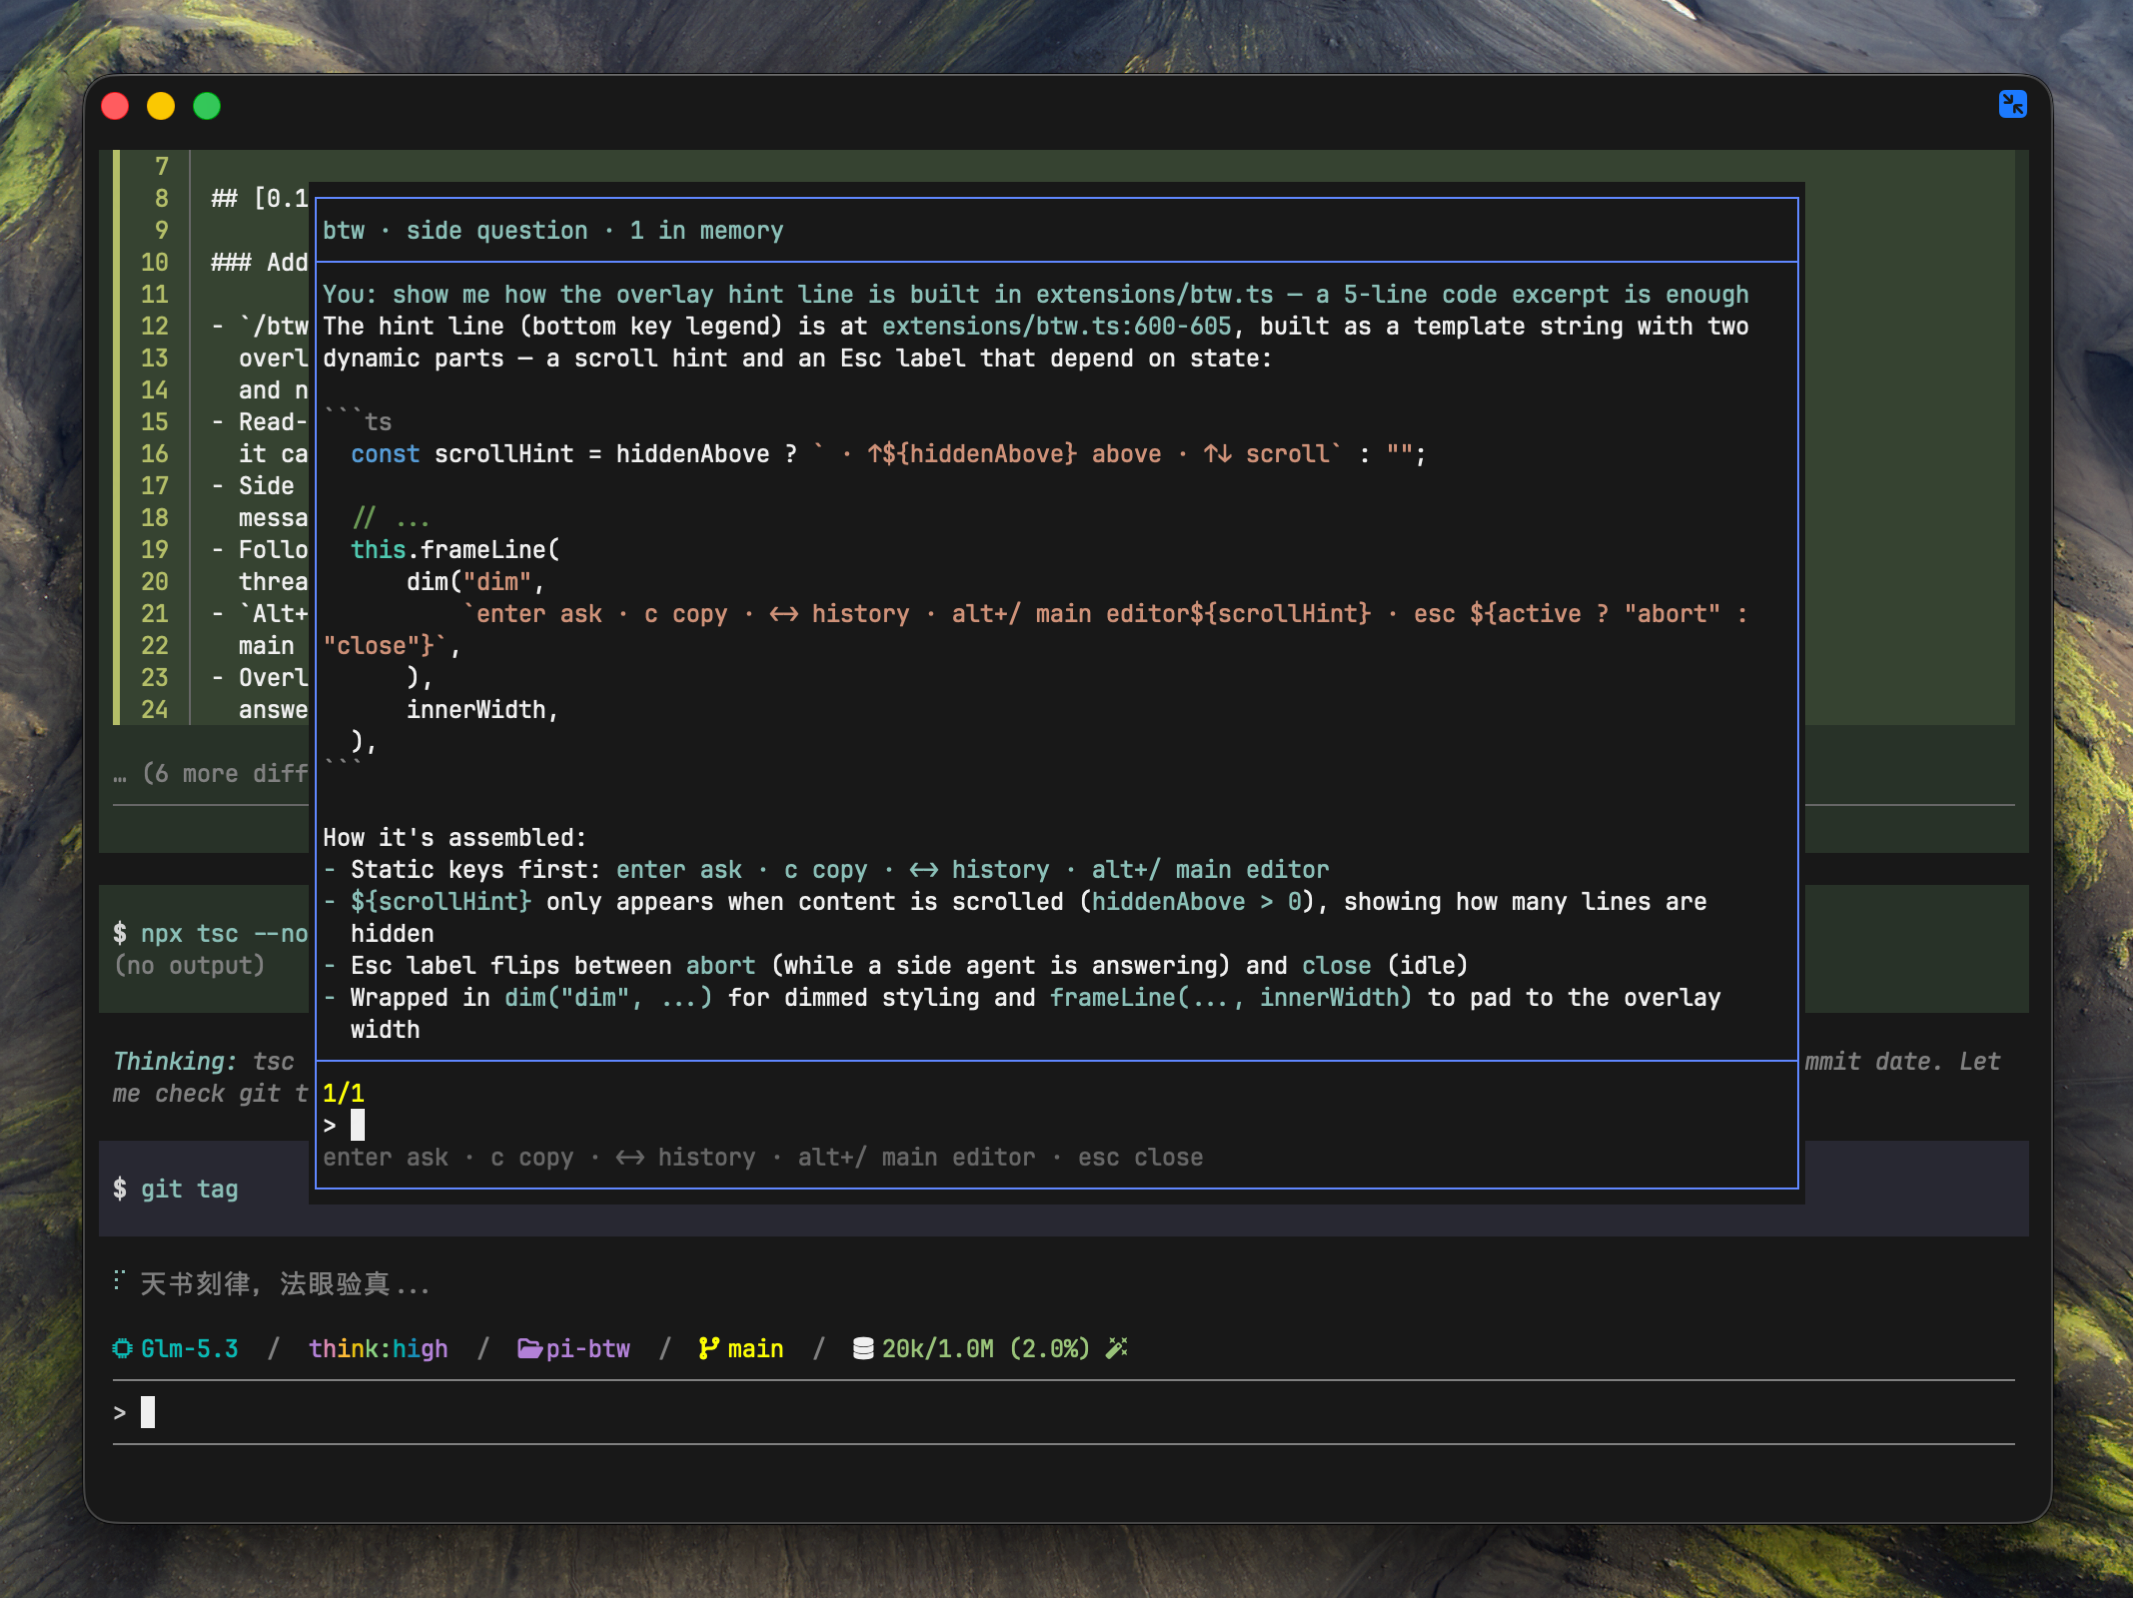Click diff line number 12
2133x1598 pixels.
click(154, 326)
